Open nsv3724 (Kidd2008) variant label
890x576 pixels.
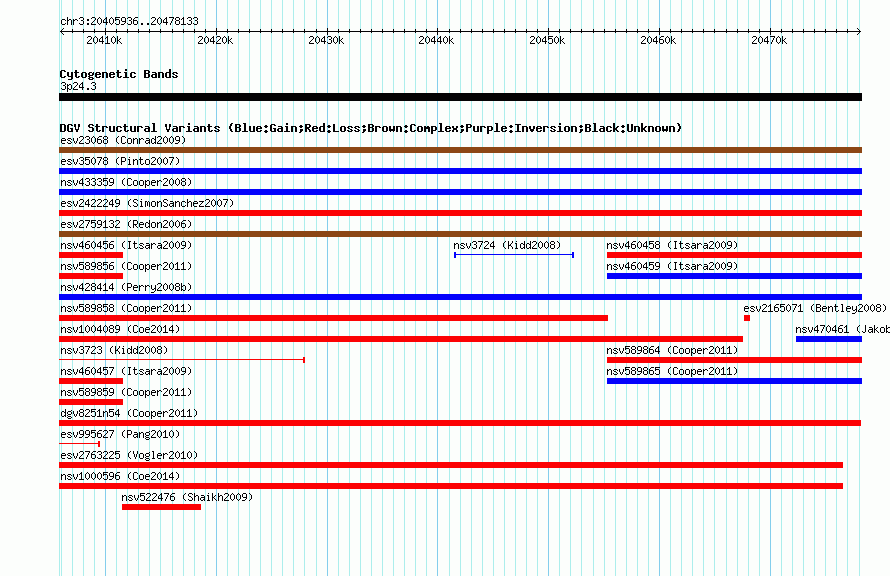[x=507, y=245]
